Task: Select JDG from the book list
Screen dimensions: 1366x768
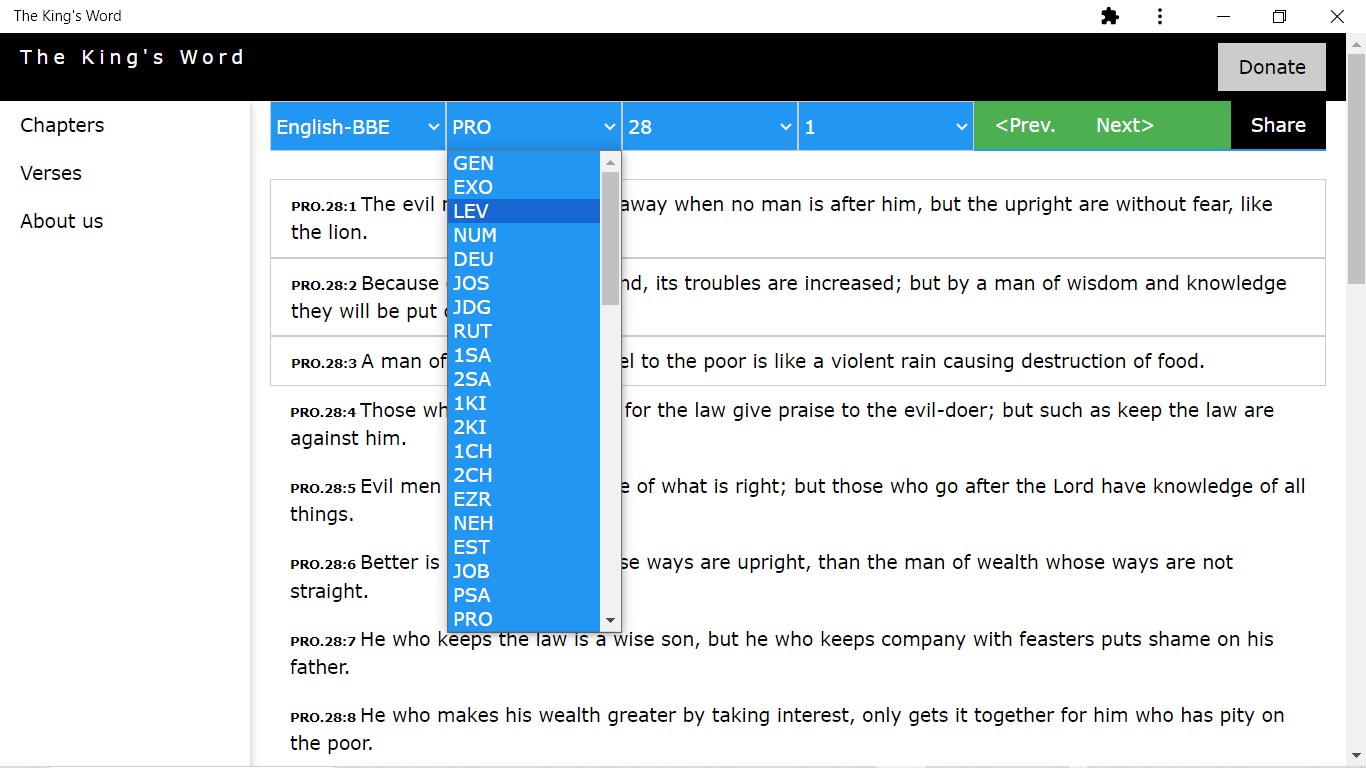Action: pyautogui.click(x=524, y=307)
